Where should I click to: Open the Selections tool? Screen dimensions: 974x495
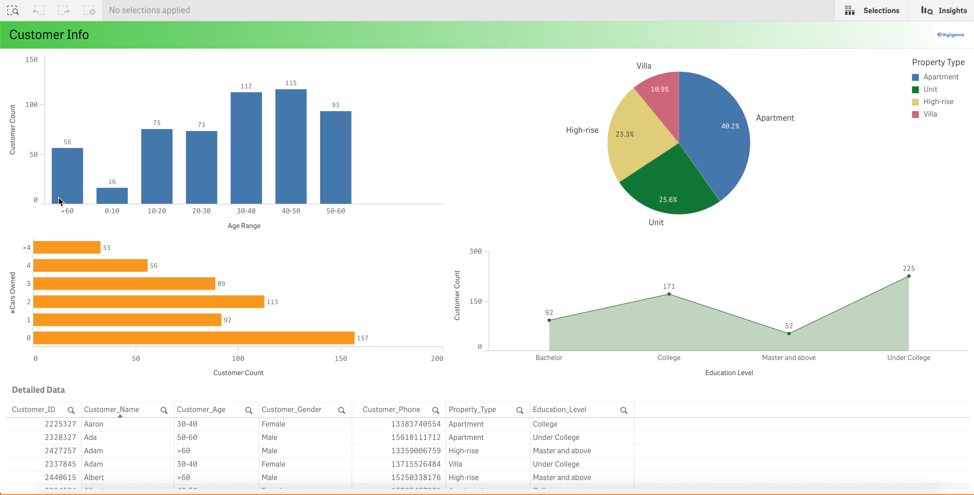(871, 10)
